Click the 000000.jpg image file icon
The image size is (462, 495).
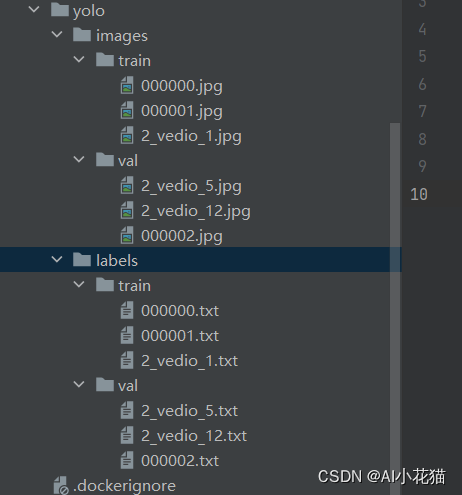[127, 85]
